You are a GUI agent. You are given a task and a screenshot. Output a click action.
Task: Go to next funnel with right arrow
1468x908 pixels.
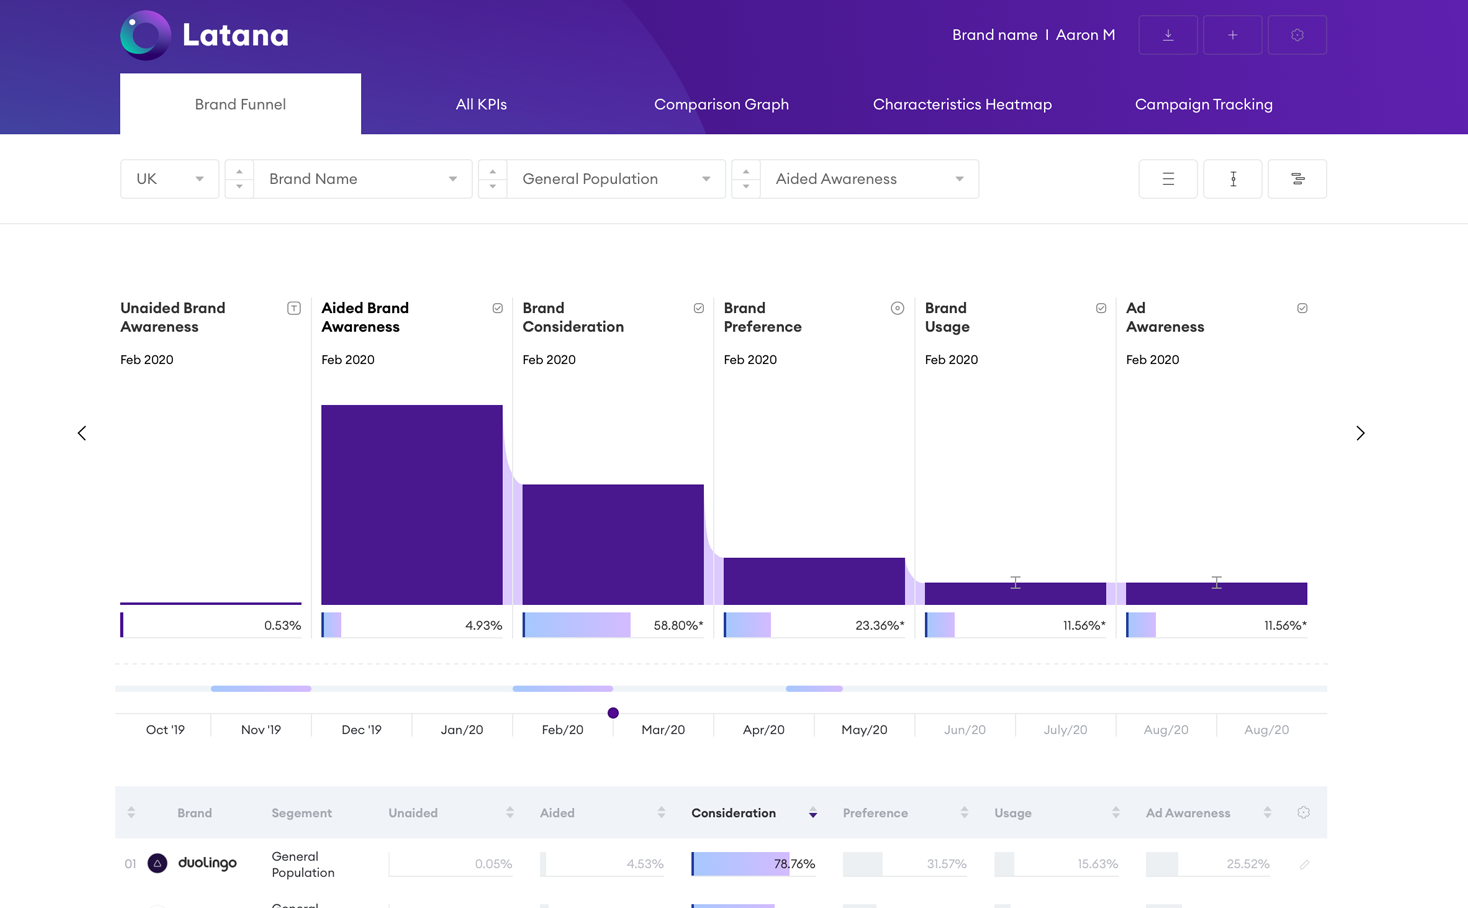click(x=1360, y=433)
